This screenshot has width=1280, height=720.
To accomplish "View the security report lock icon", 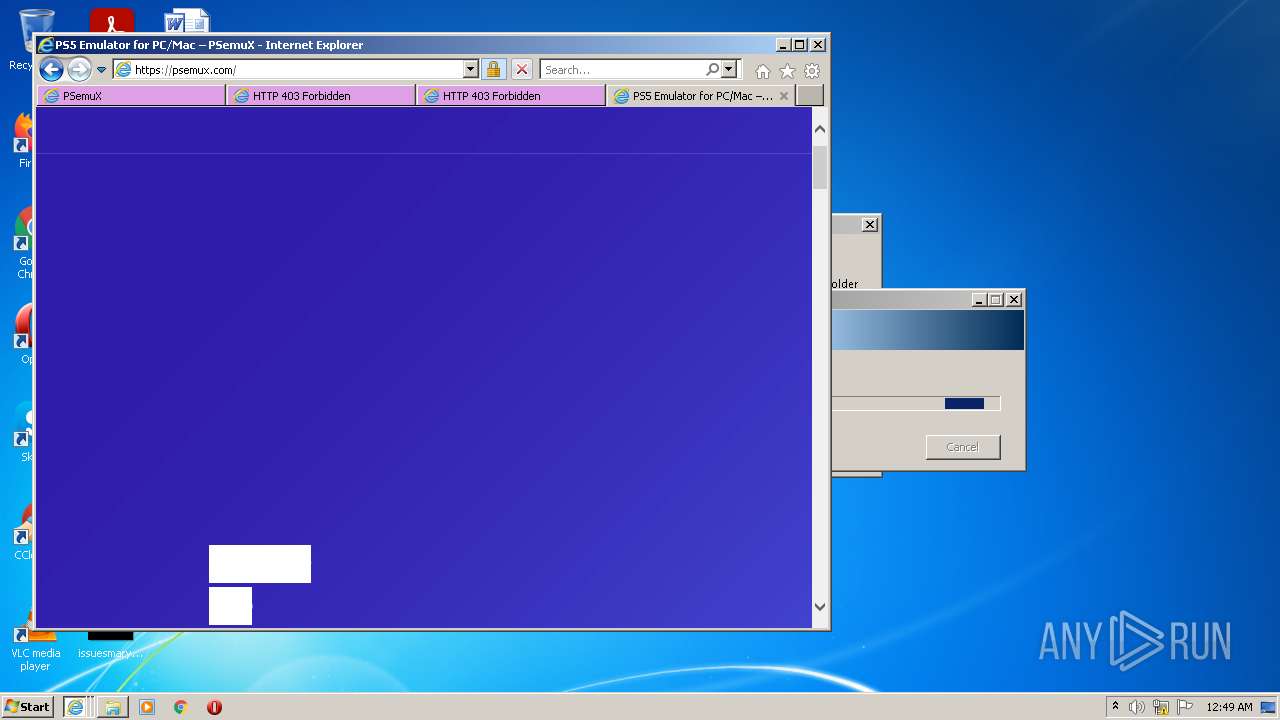I will (x=493, y=70).
